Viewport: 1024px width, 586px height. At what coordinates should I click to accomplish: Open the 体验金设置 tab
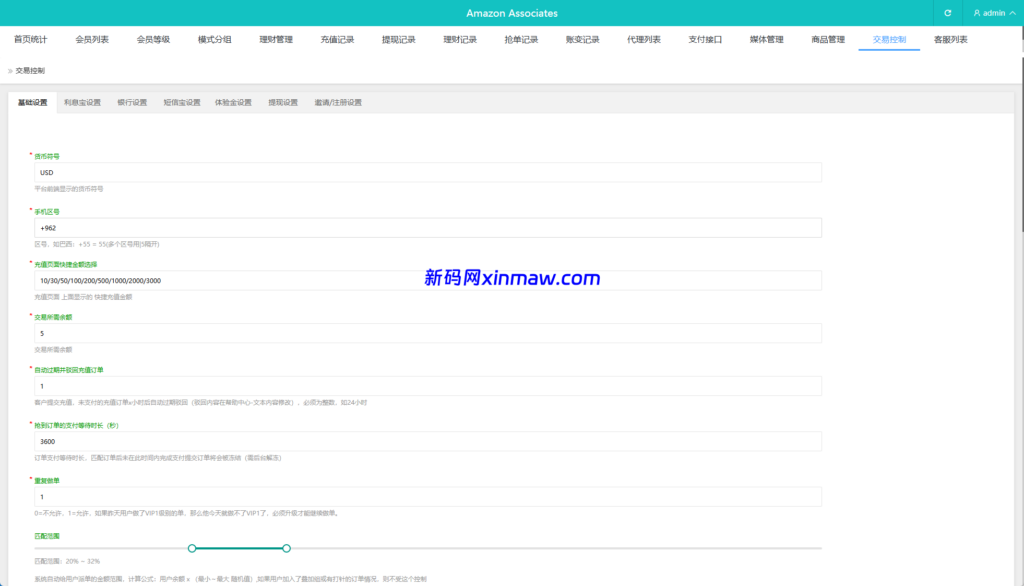tap(233, 102)
